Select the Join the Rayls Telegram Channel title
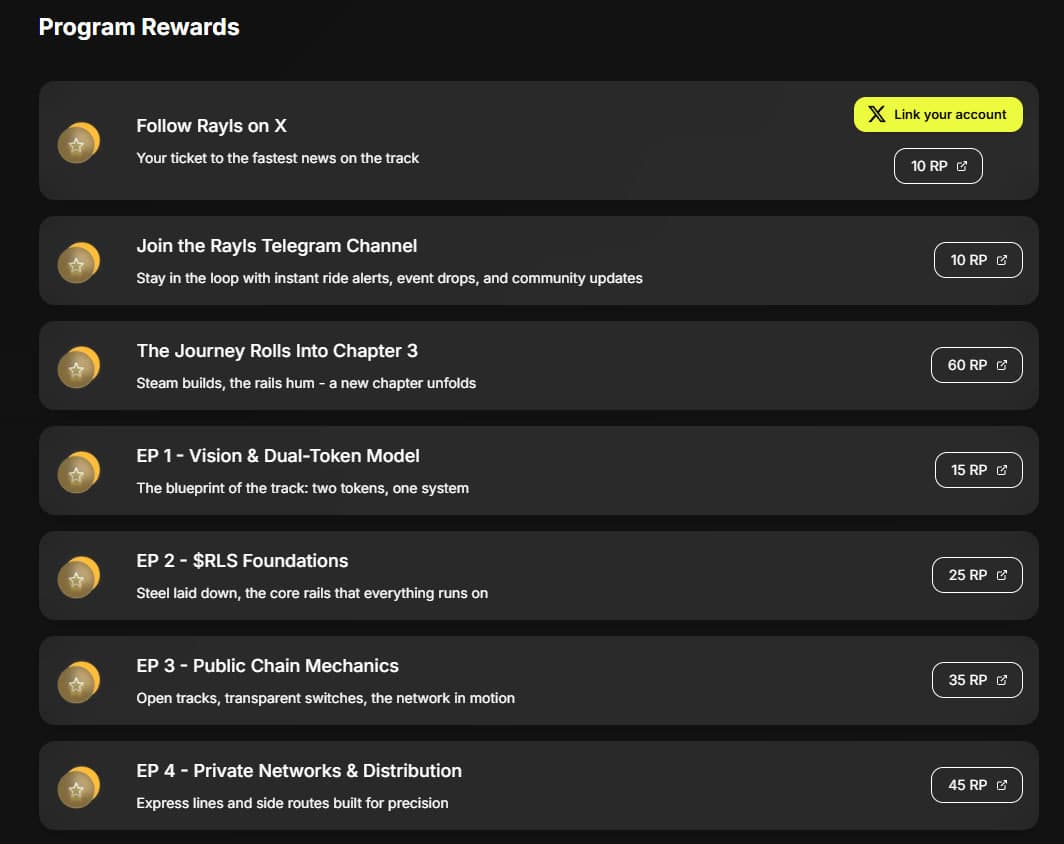This screenshot has width=1064, height=844. point(276,246)
